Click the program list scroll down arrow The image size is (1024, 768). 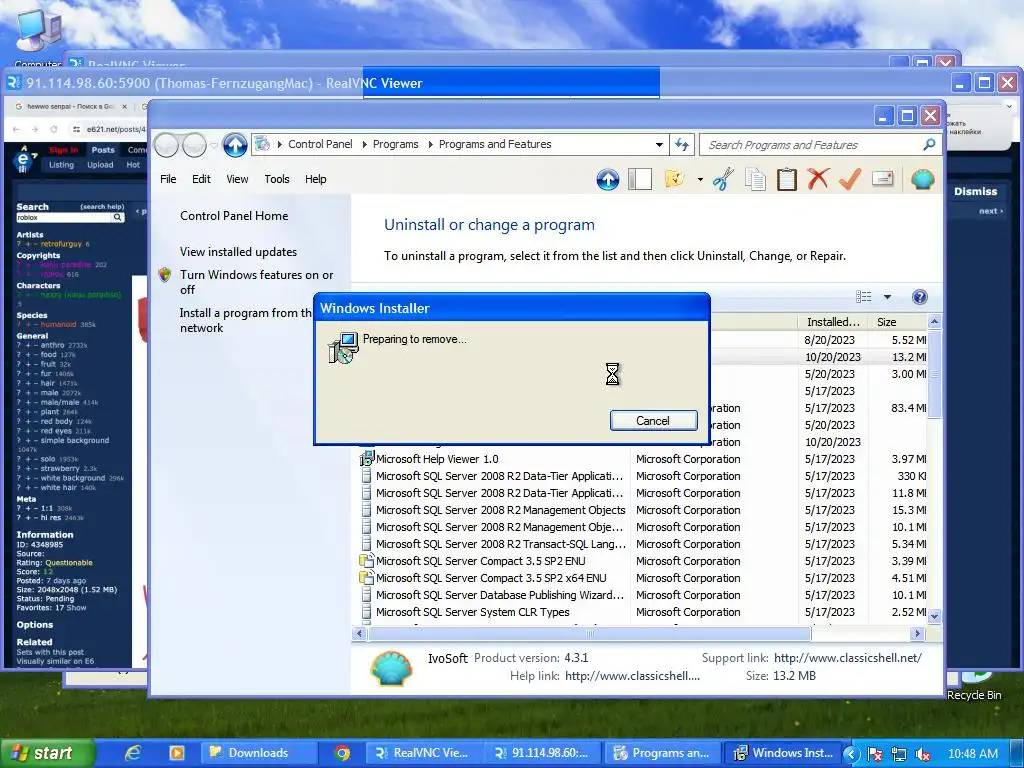coord(935,616)
